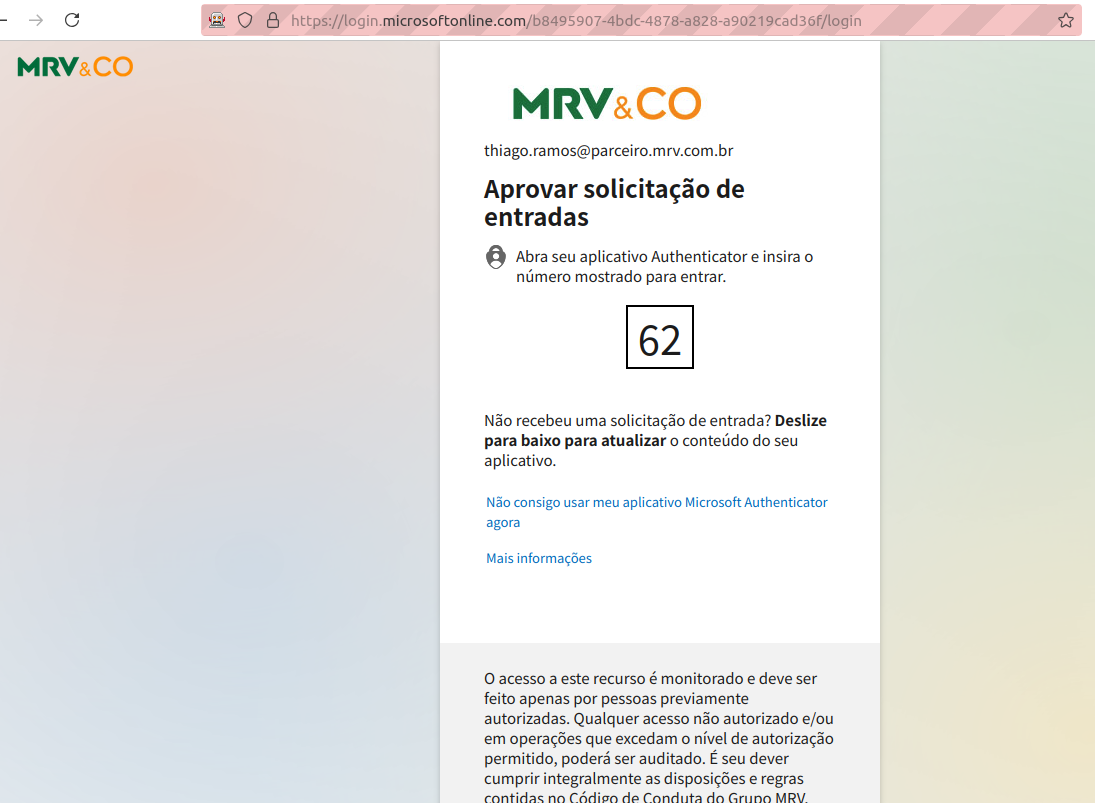1095x803 pixels.
Task: Click the browser forward arrow
Action: coord(36,20)
